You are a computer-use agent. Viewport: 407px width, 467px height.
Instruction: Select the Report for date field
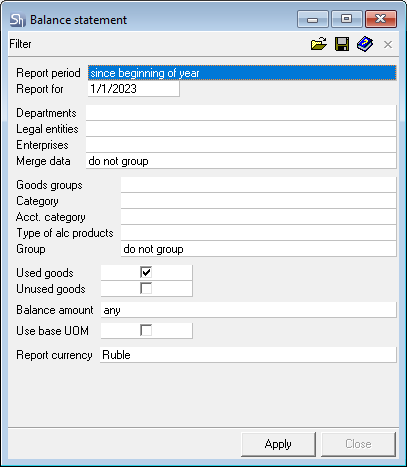tap(134, 89)
